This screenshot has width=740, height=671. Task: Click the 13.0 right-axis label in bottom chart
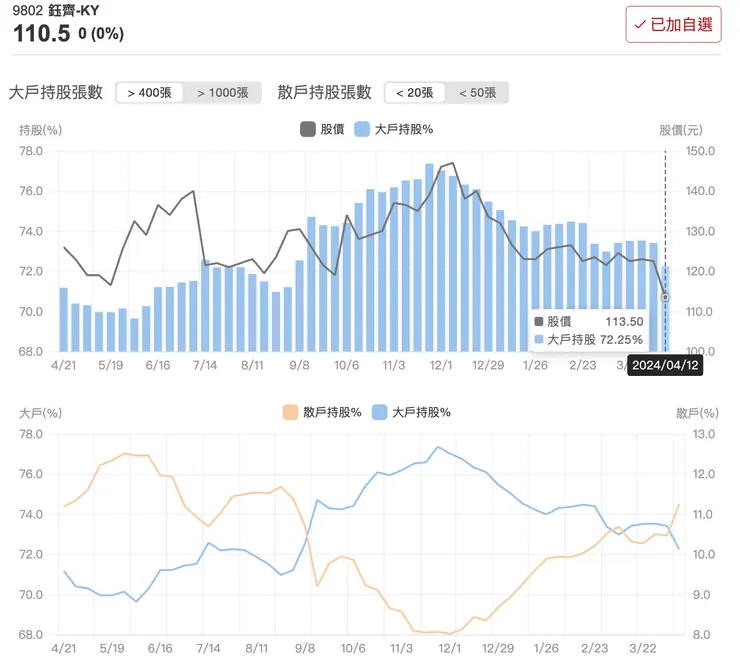point(704,434)
